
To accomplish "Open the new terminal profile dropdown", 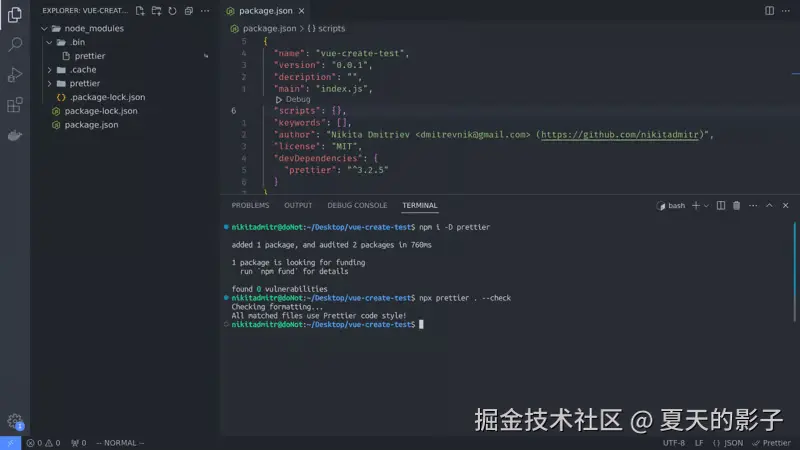I will [707, 206].
